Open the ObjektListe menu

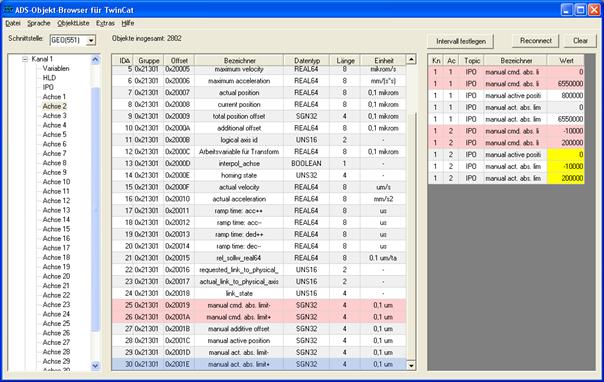[73, 23]
